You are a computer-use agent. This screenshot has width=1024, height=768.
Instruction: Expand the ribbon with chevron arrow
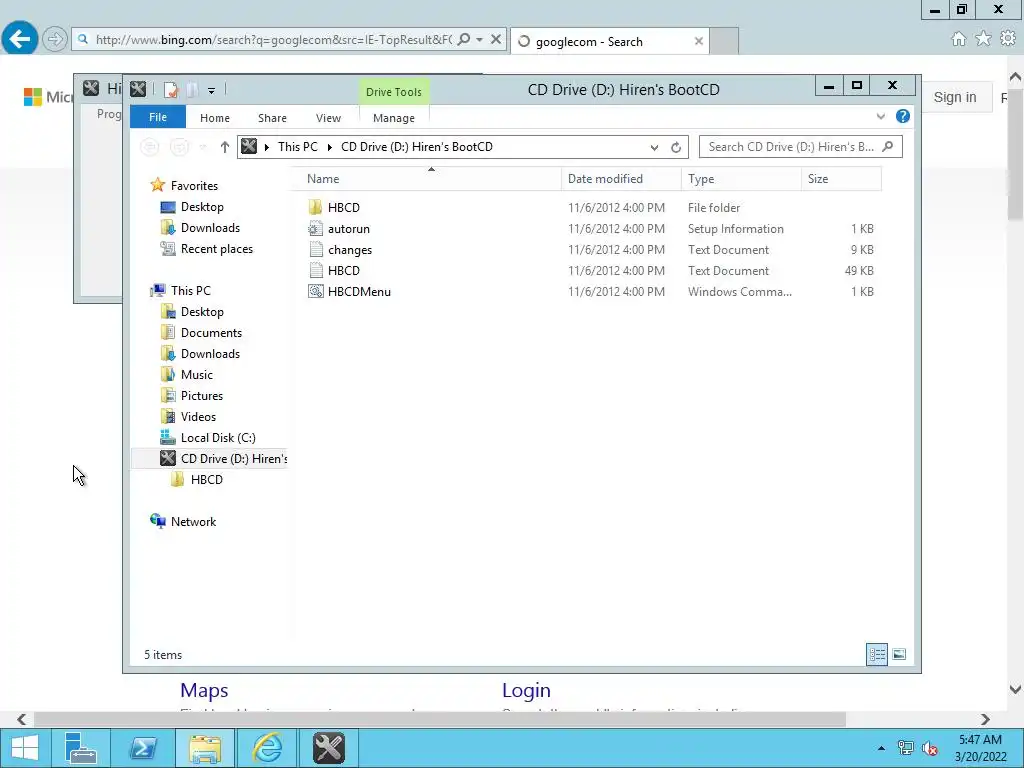click(880, 116)
